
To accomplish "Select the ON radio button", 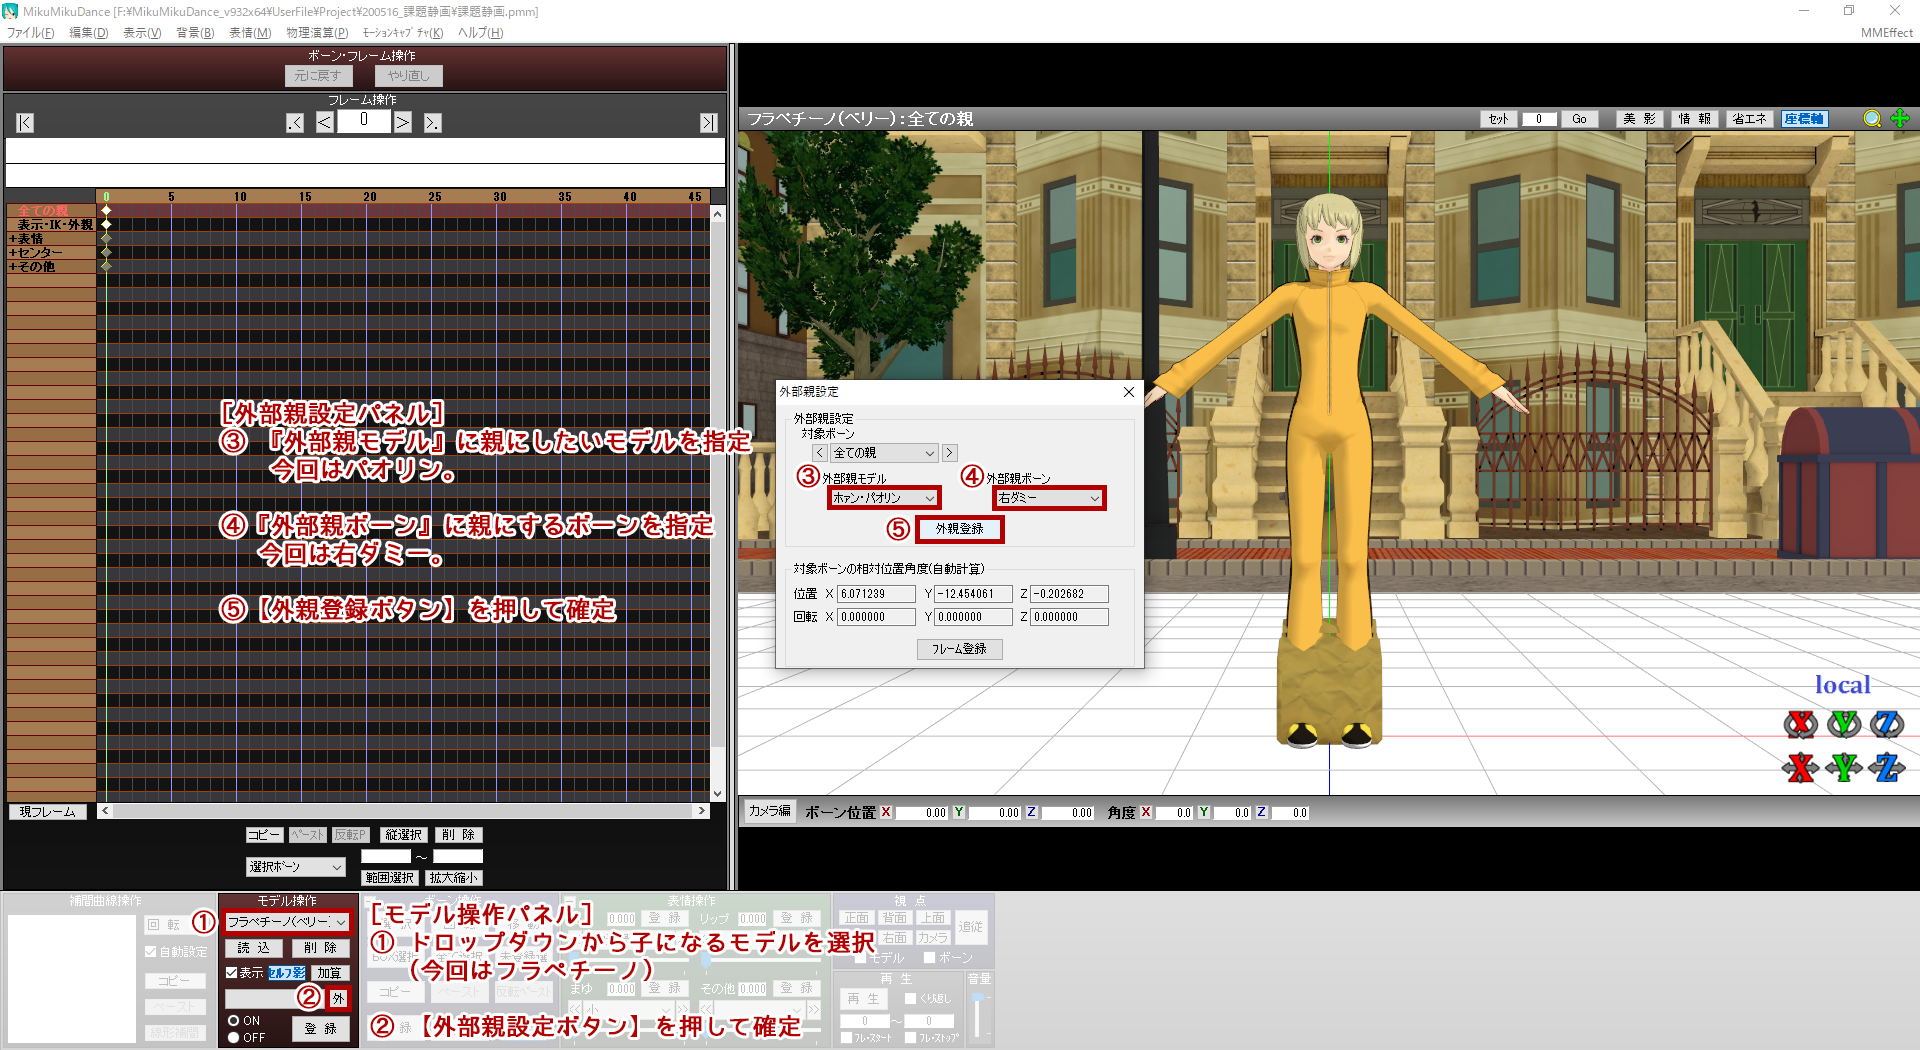I will [x=234, y=1021].
